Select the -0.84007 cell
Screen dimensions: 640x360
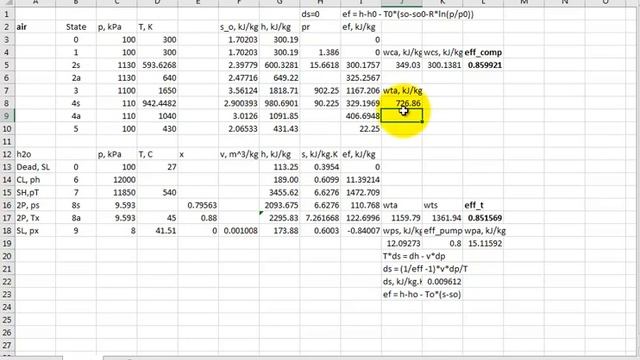361,231
